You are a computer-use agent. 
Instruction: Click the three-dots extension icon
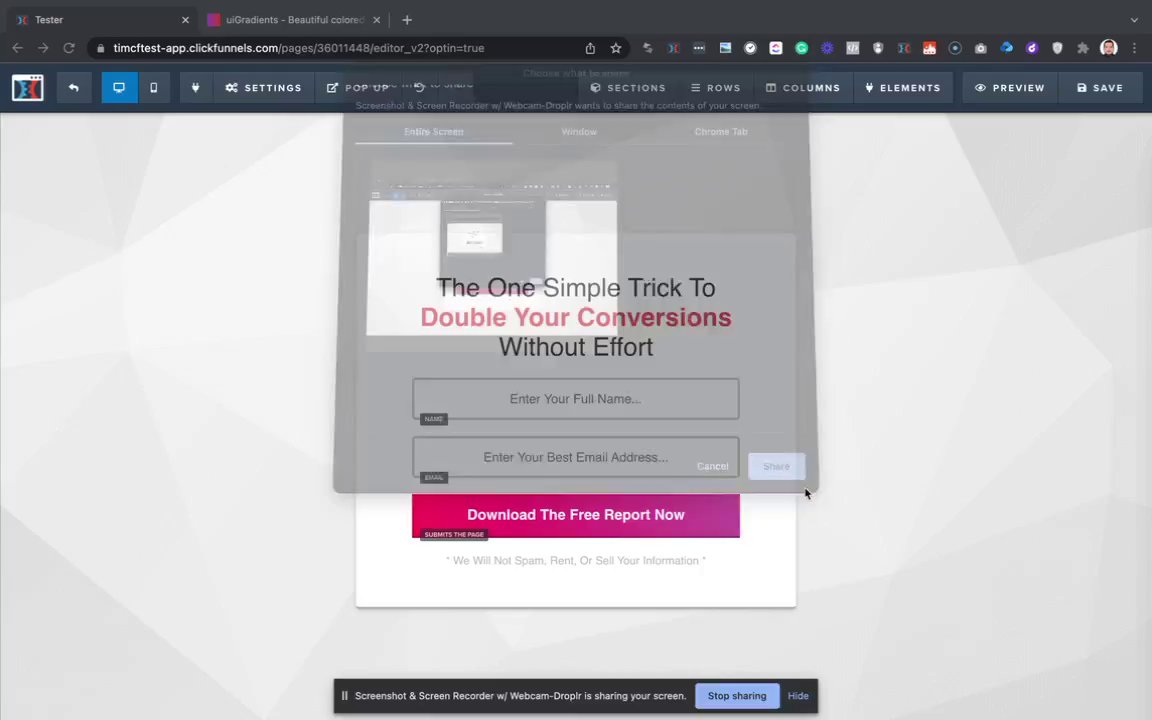point(699,48)
